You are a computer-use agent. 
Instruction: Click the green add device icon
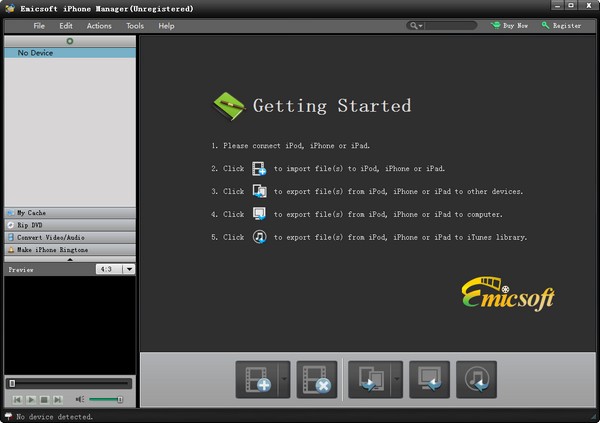69,41
